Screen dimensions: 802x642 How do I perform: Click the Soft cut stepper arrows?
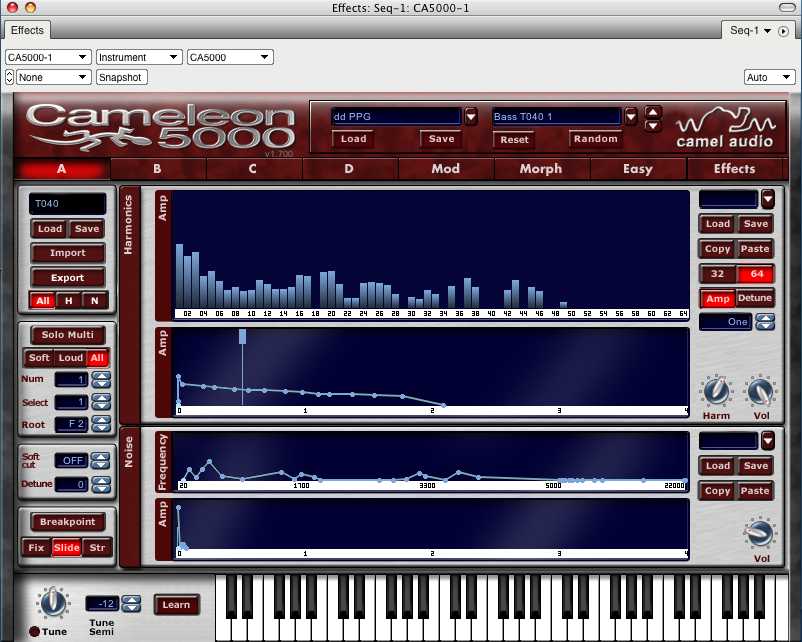point(100,461)
